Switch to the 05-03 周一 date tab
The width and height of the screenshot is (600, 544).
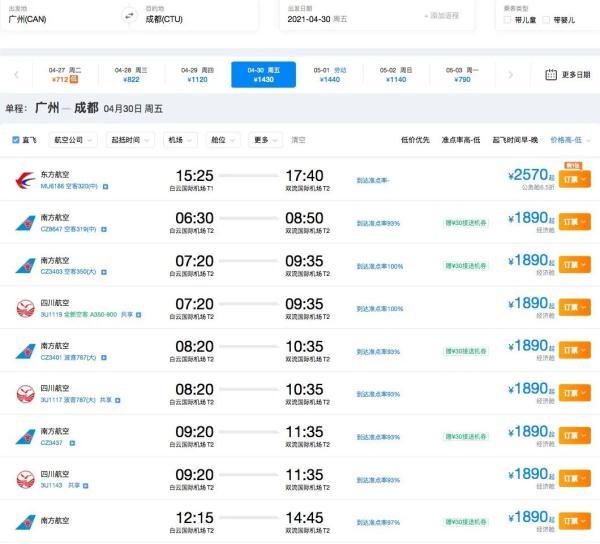[x=462, y=75]
